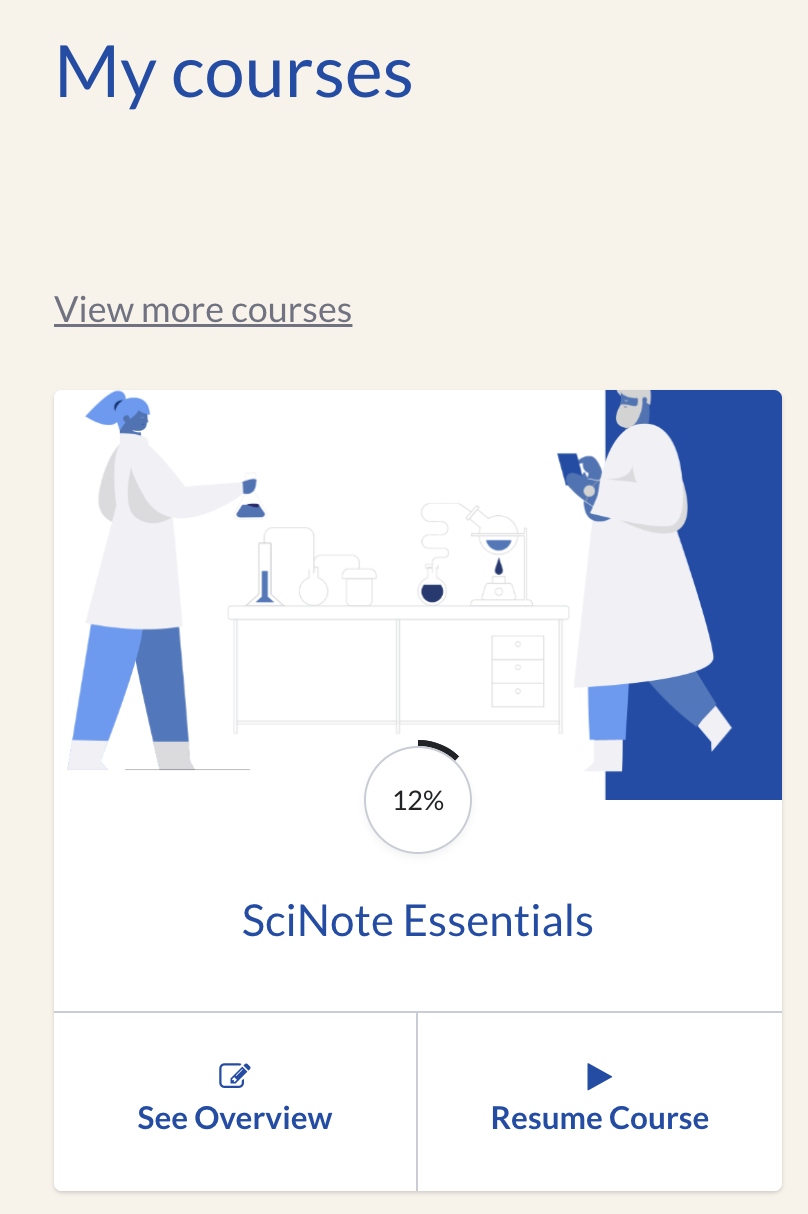
Task: Select the "My courses" page heading
Action: coord(233,72)
